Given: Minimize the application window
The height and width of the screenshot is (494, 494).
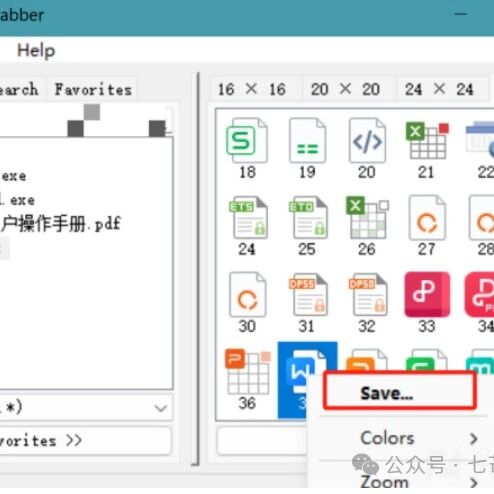Looking at the screenshot, I should (461, 14).
